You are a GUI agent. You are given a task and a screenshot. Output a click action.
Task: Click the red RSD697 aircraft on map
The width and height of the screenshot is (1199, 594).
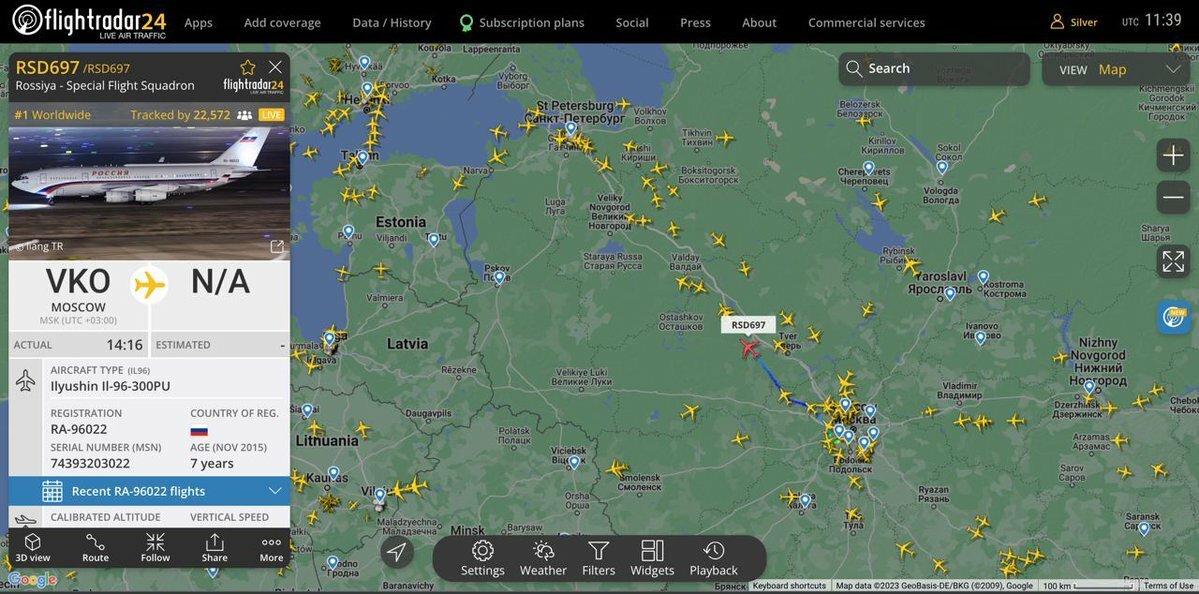point(749,349)
